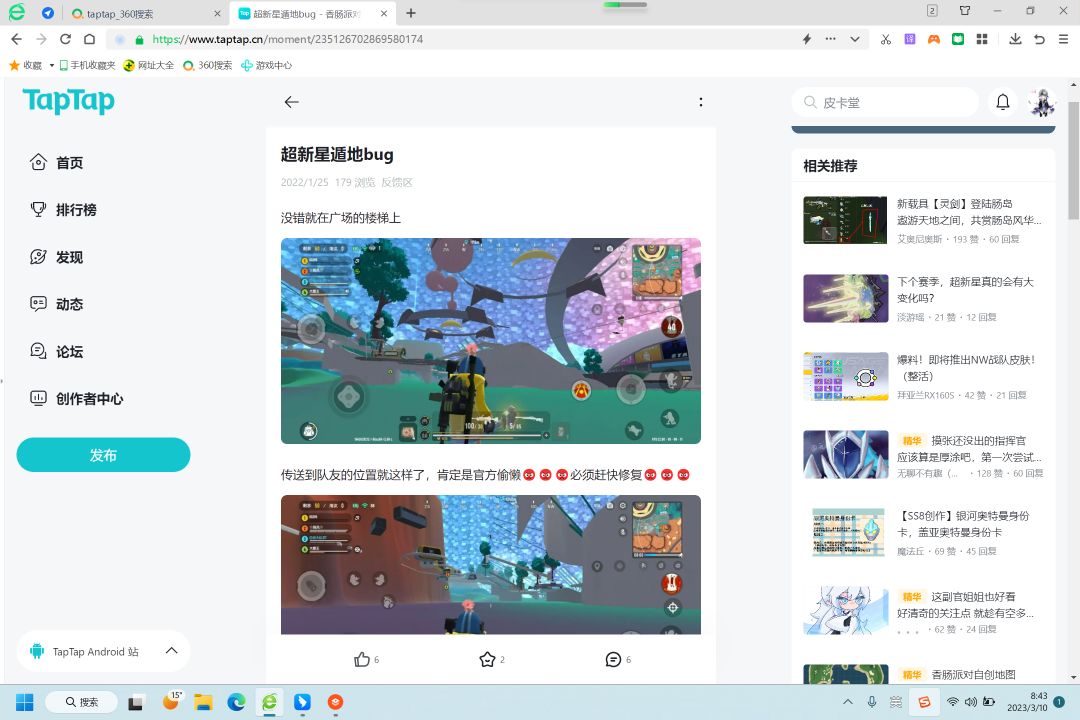
Task: Open 手机收藏夹 bookmark
Action: 87,65
